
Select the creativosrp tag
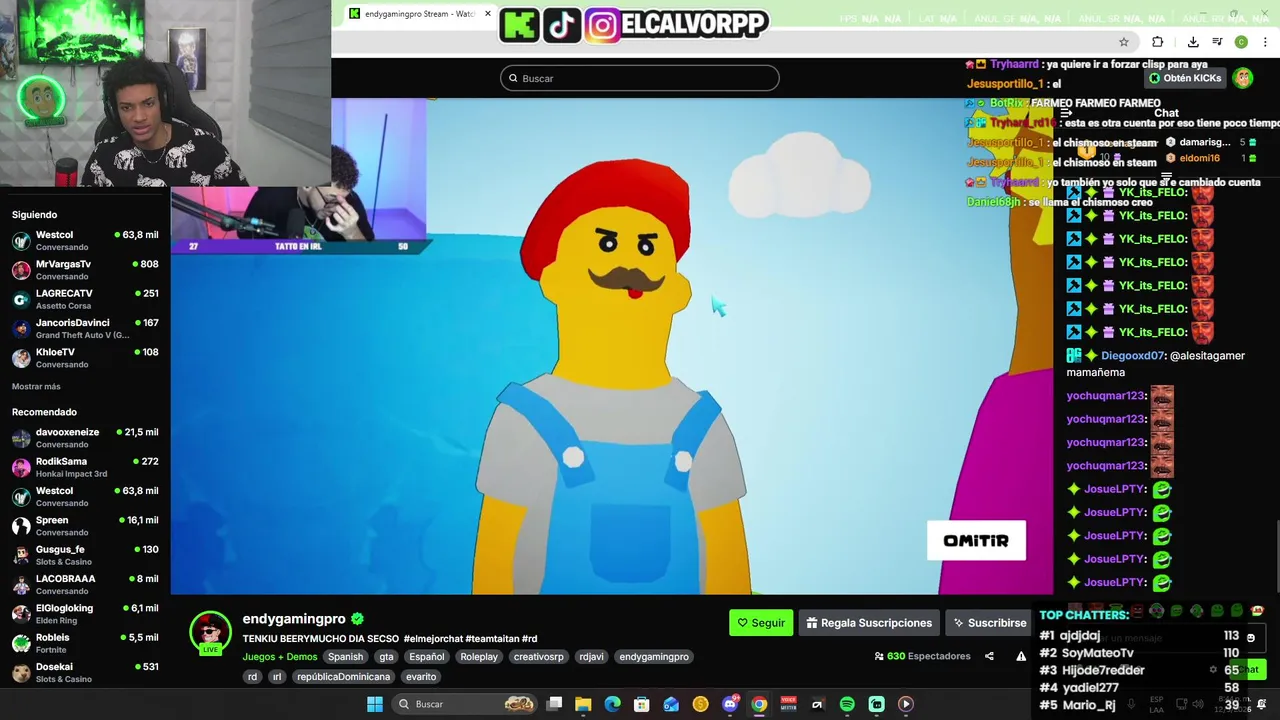click(x=538, y=657)
